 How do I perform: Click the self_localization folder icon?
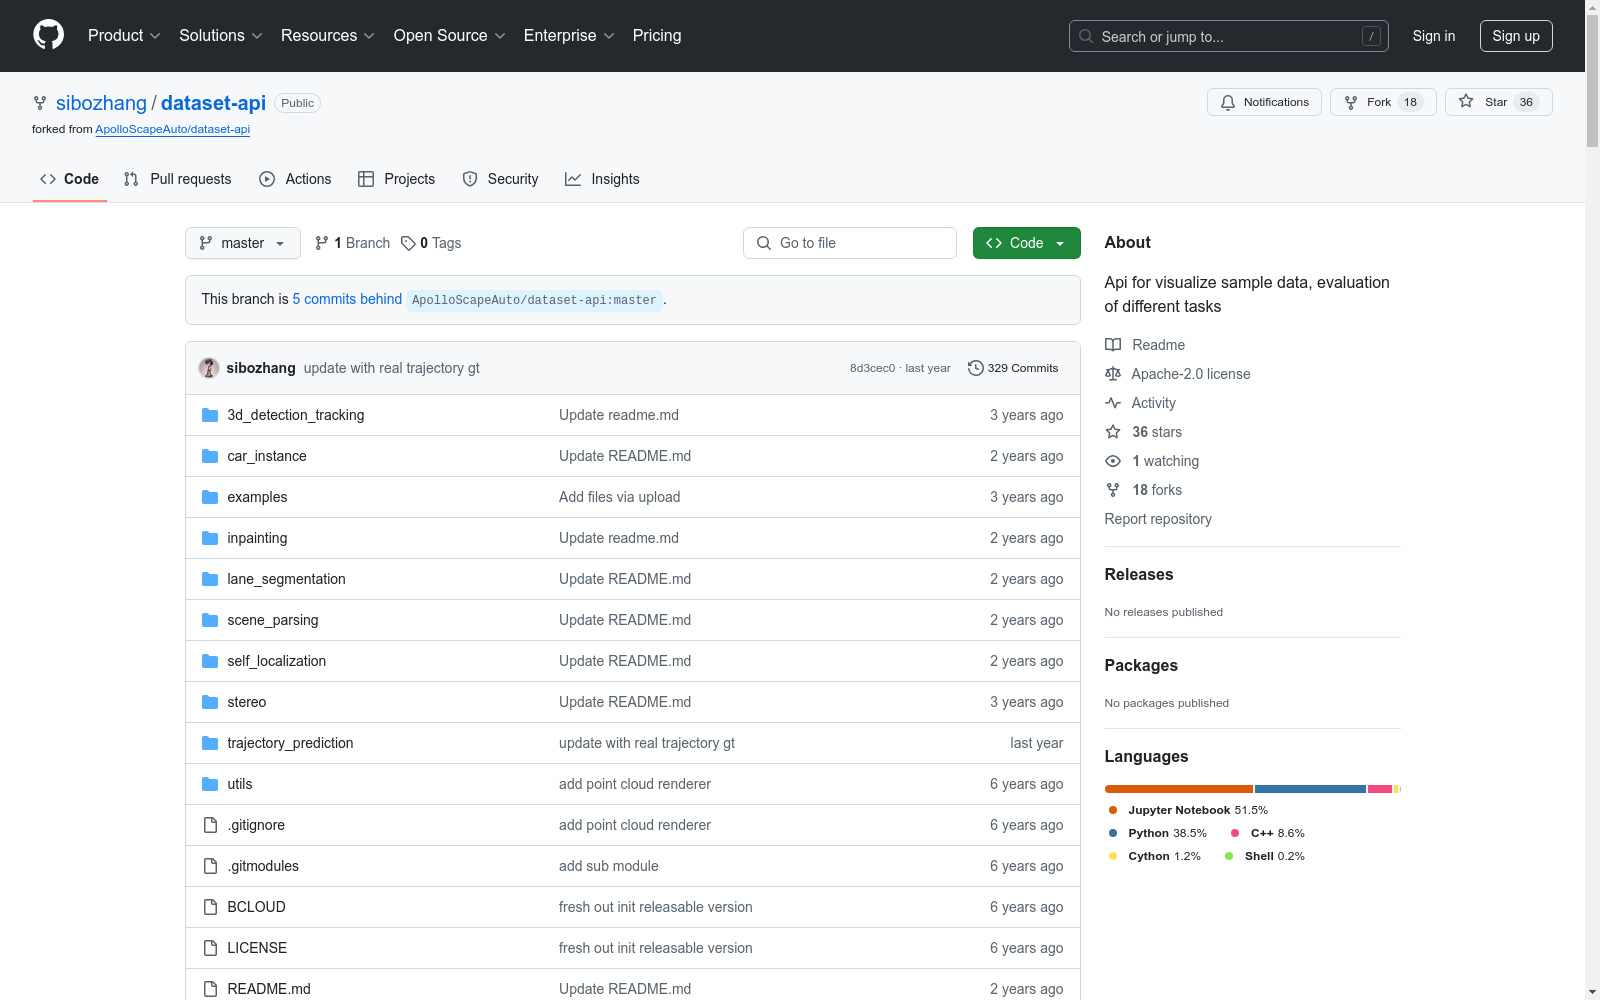coord(210,661)
